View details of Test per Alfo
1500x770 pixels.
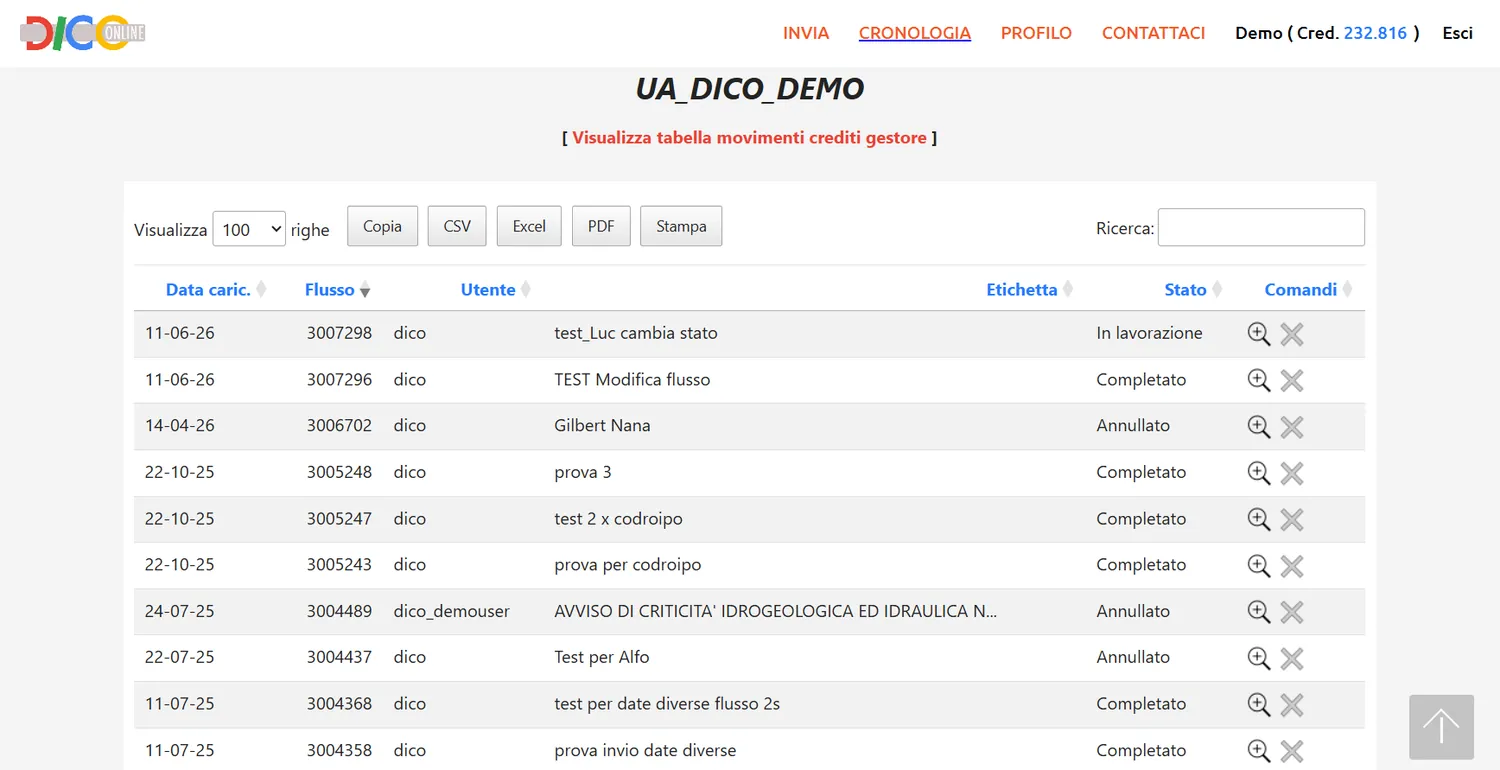click(x=1259, y=658)
